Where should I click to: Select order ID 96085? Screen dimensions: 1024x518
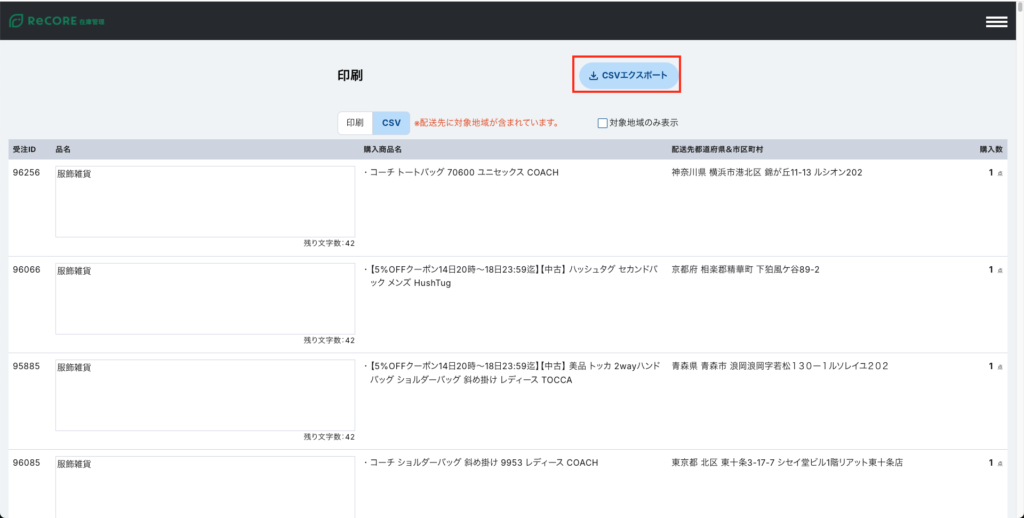pyautogui.click(x=26, y=462)
